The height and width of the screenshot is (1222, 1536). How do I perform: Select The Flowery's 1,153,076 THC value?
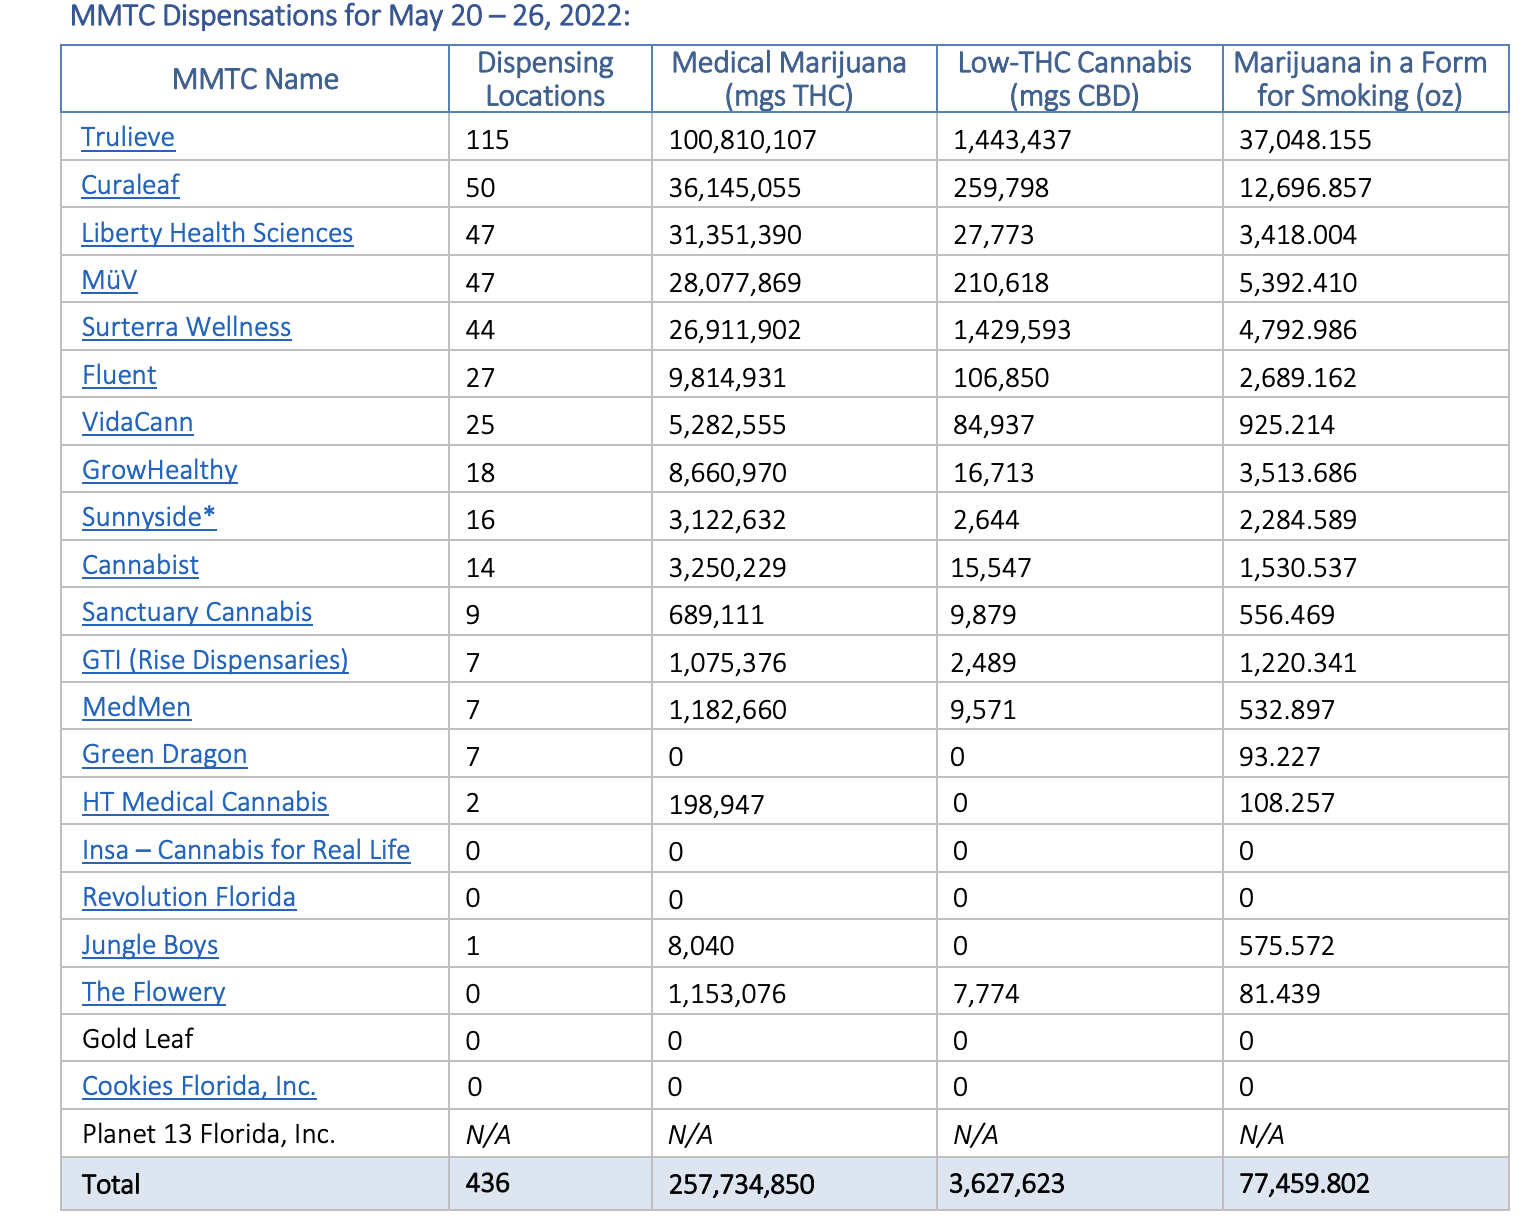[728, 994]
